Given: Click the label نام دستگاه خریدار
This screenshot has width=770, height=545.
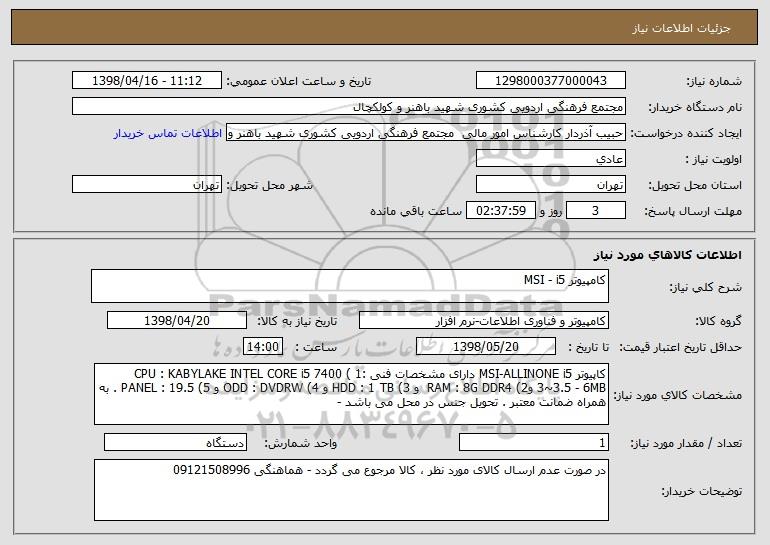Looking at the screenshot, I should point(695,107).
